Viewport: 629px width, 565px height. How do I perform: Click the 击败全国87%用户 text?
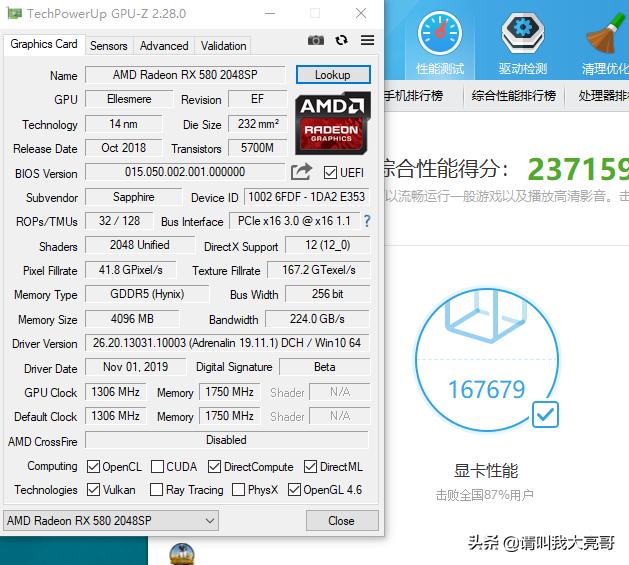(x=485, y=495)
